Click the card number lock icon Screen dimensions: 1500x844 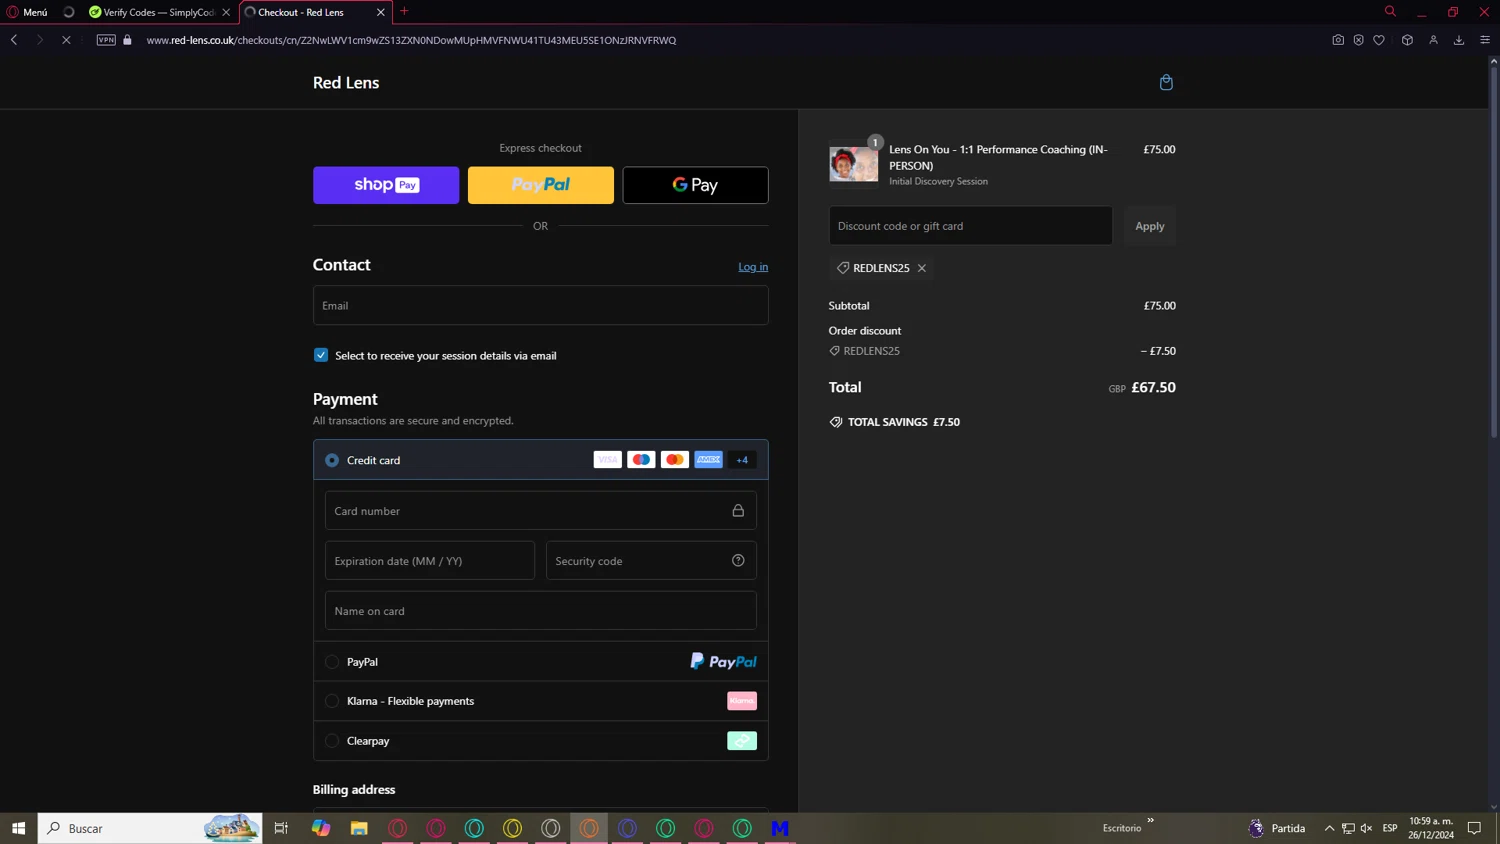pyautogui.click(x=738, y=510)
